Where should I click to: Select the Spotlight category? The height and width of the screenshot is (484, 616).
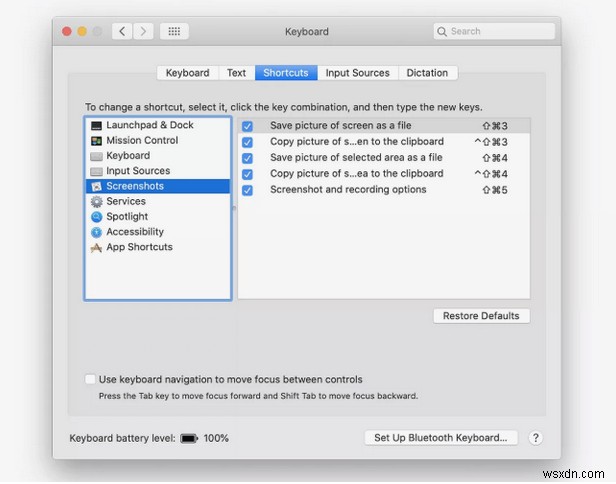[x=158, y=217]
